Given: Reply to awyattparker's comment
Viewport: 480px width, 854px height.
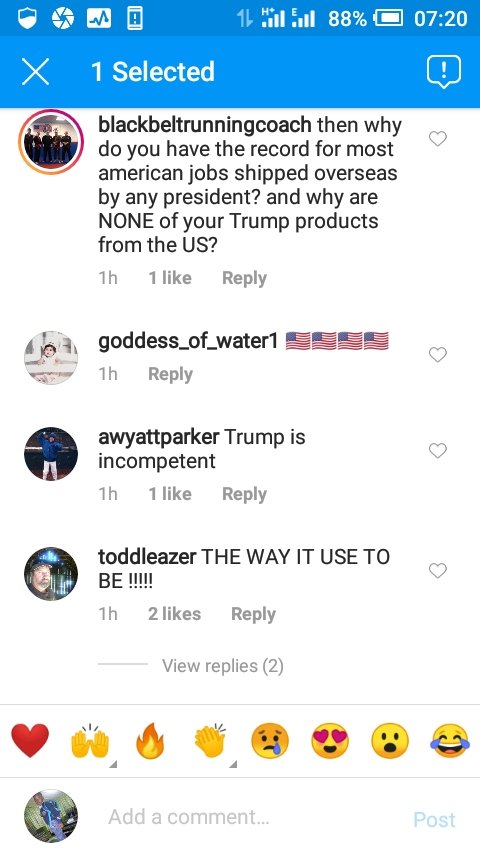Looking at the screenshot, I should [244, 494].
